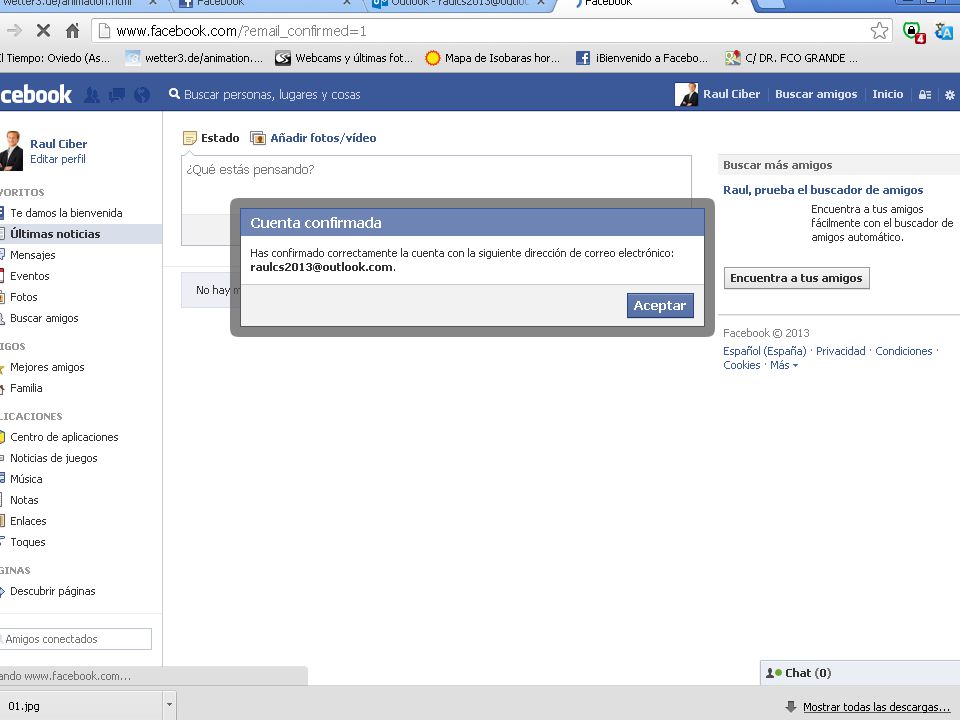This screenshot has height=720, width=960.
Task: Click Editar perfil link
Action: (58, 159)
